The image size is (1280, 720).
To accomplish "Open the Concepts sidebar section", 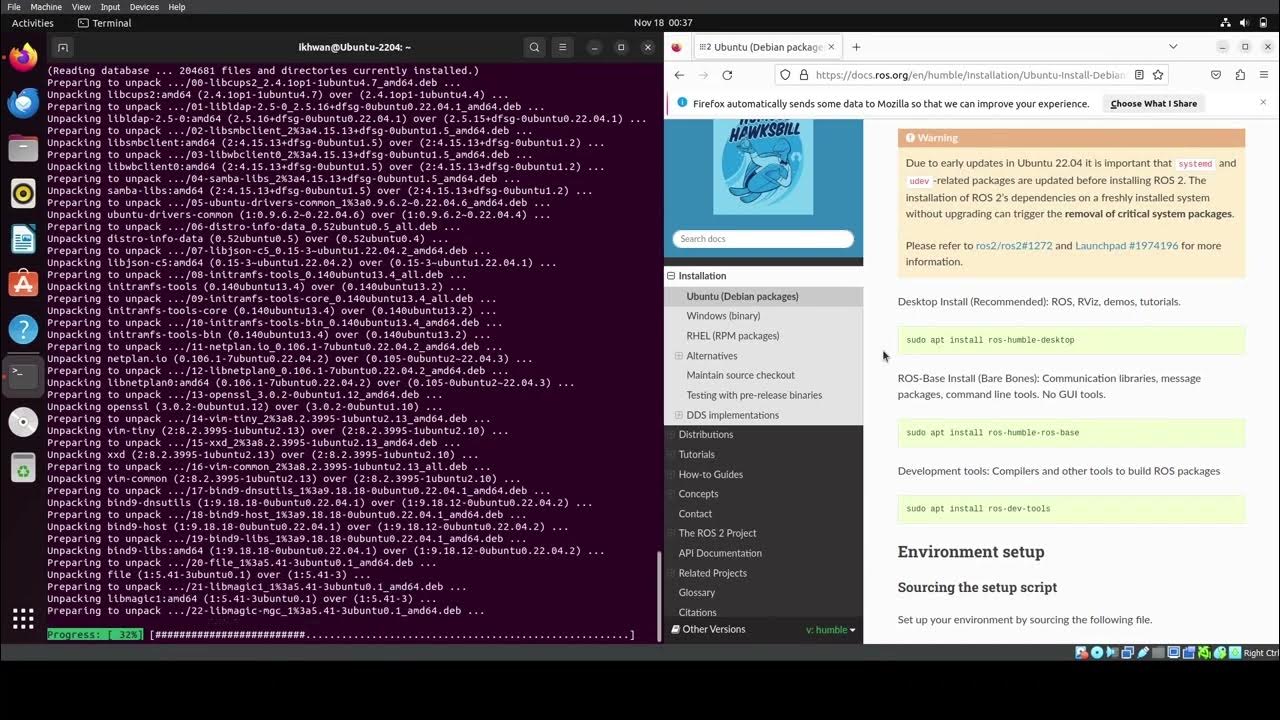I will click(x=698, y=494).
